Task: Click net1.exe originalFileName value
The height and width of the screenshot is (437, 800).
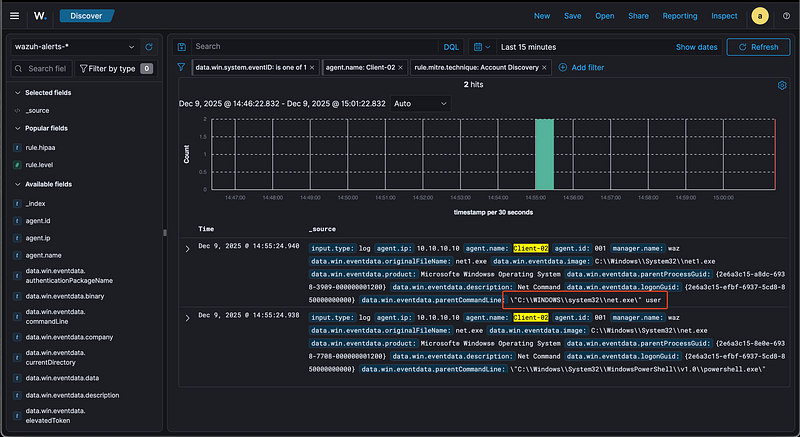Action: point(471,261)
